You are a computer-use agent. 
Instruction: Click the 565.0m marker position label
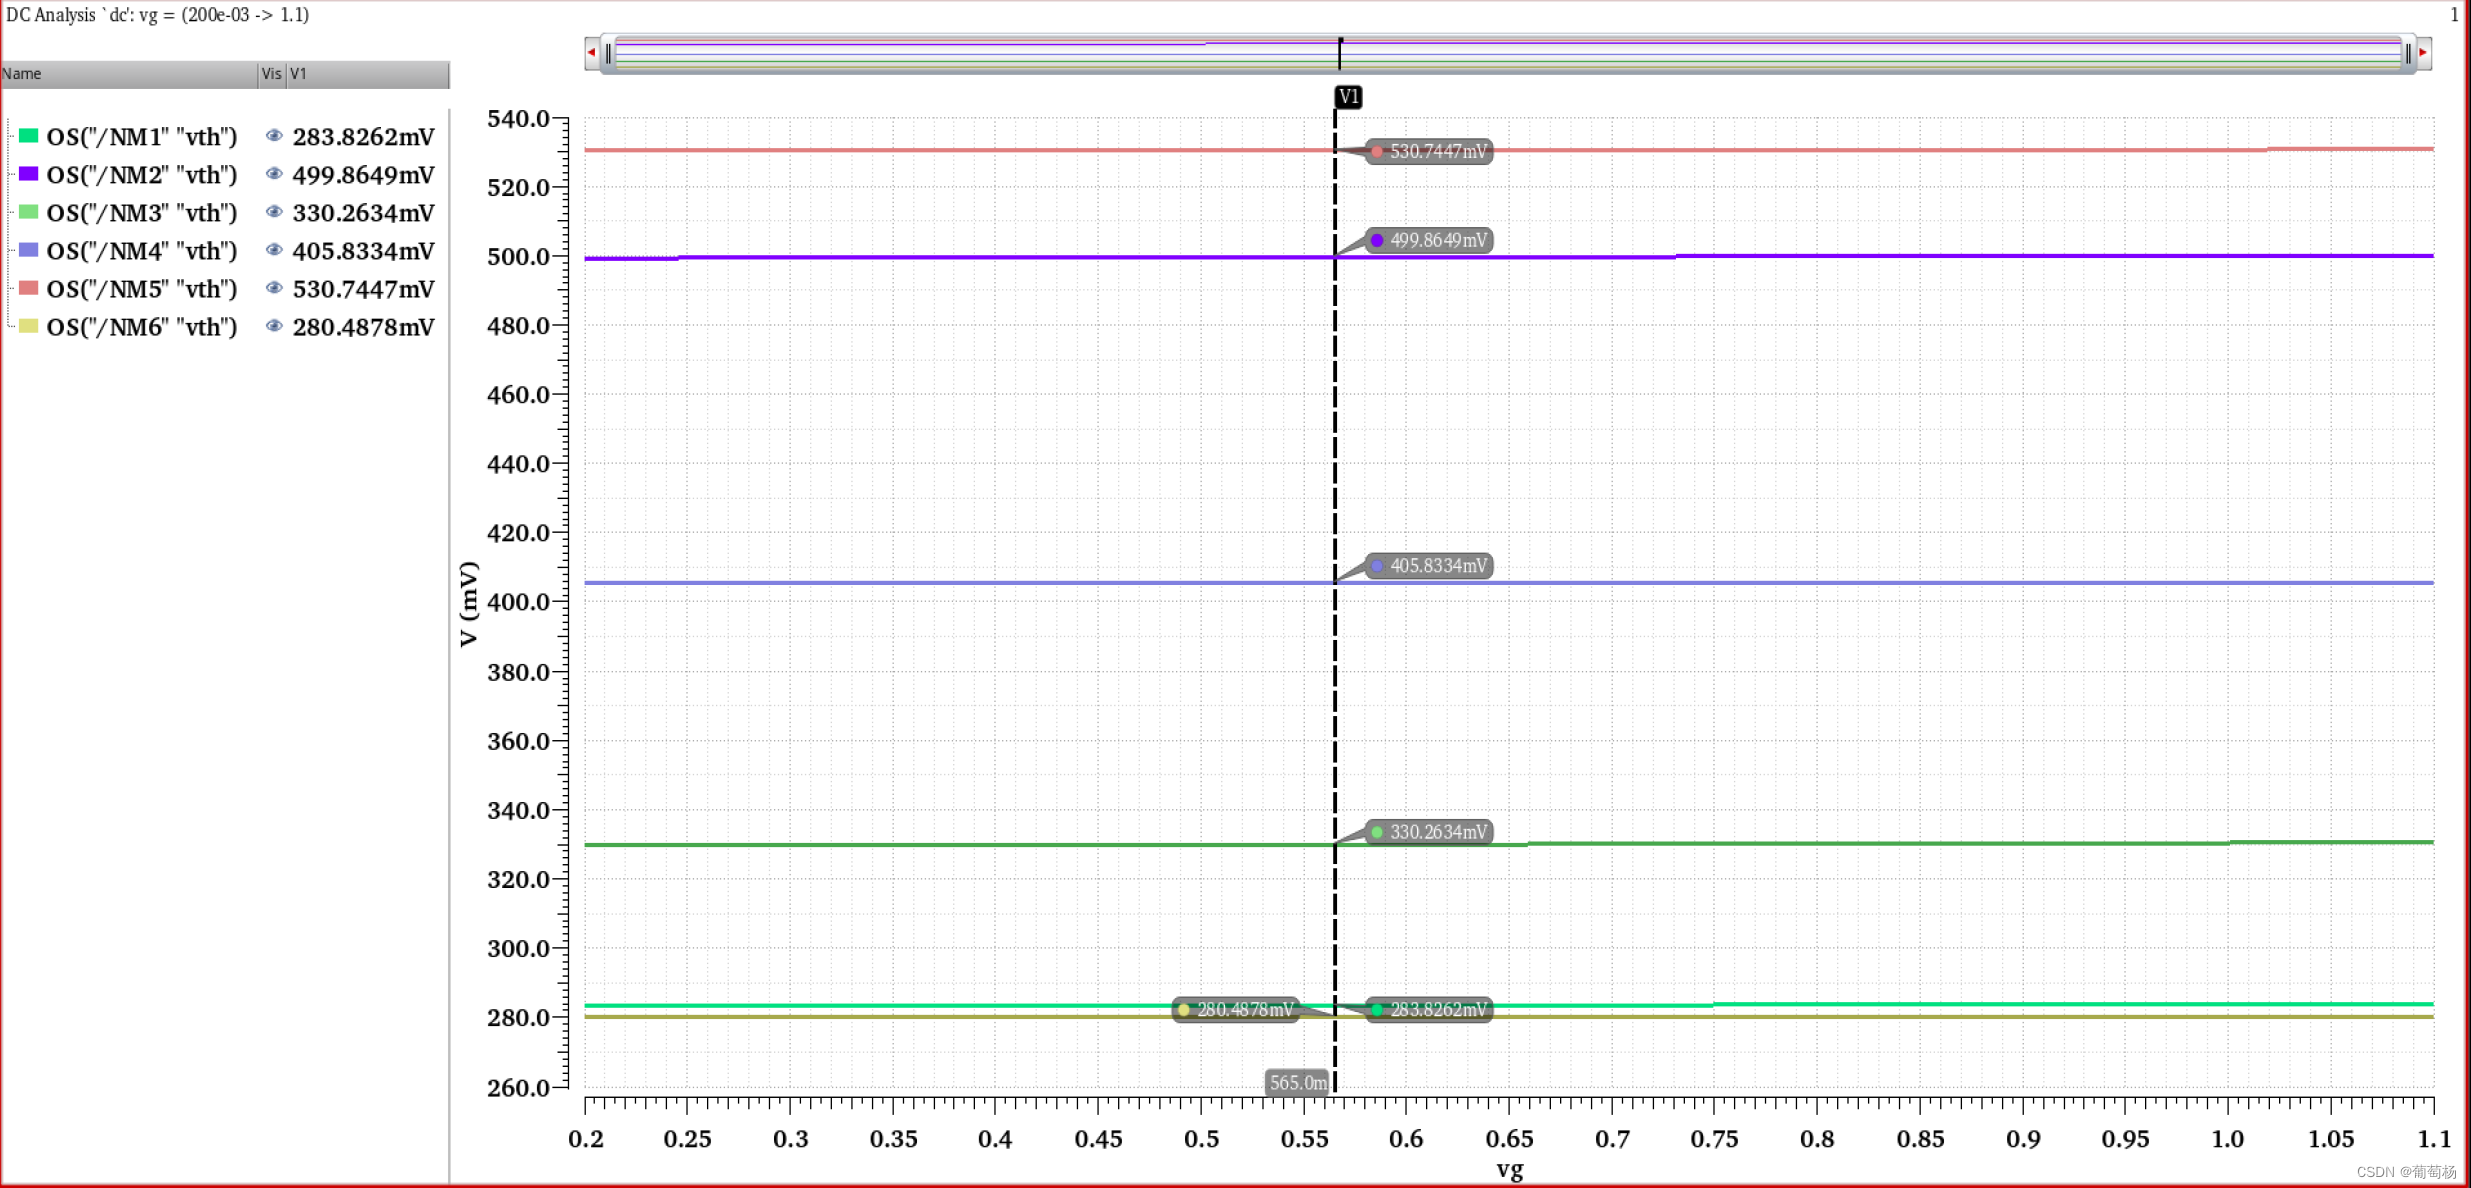click(x=1297, y=1082)
